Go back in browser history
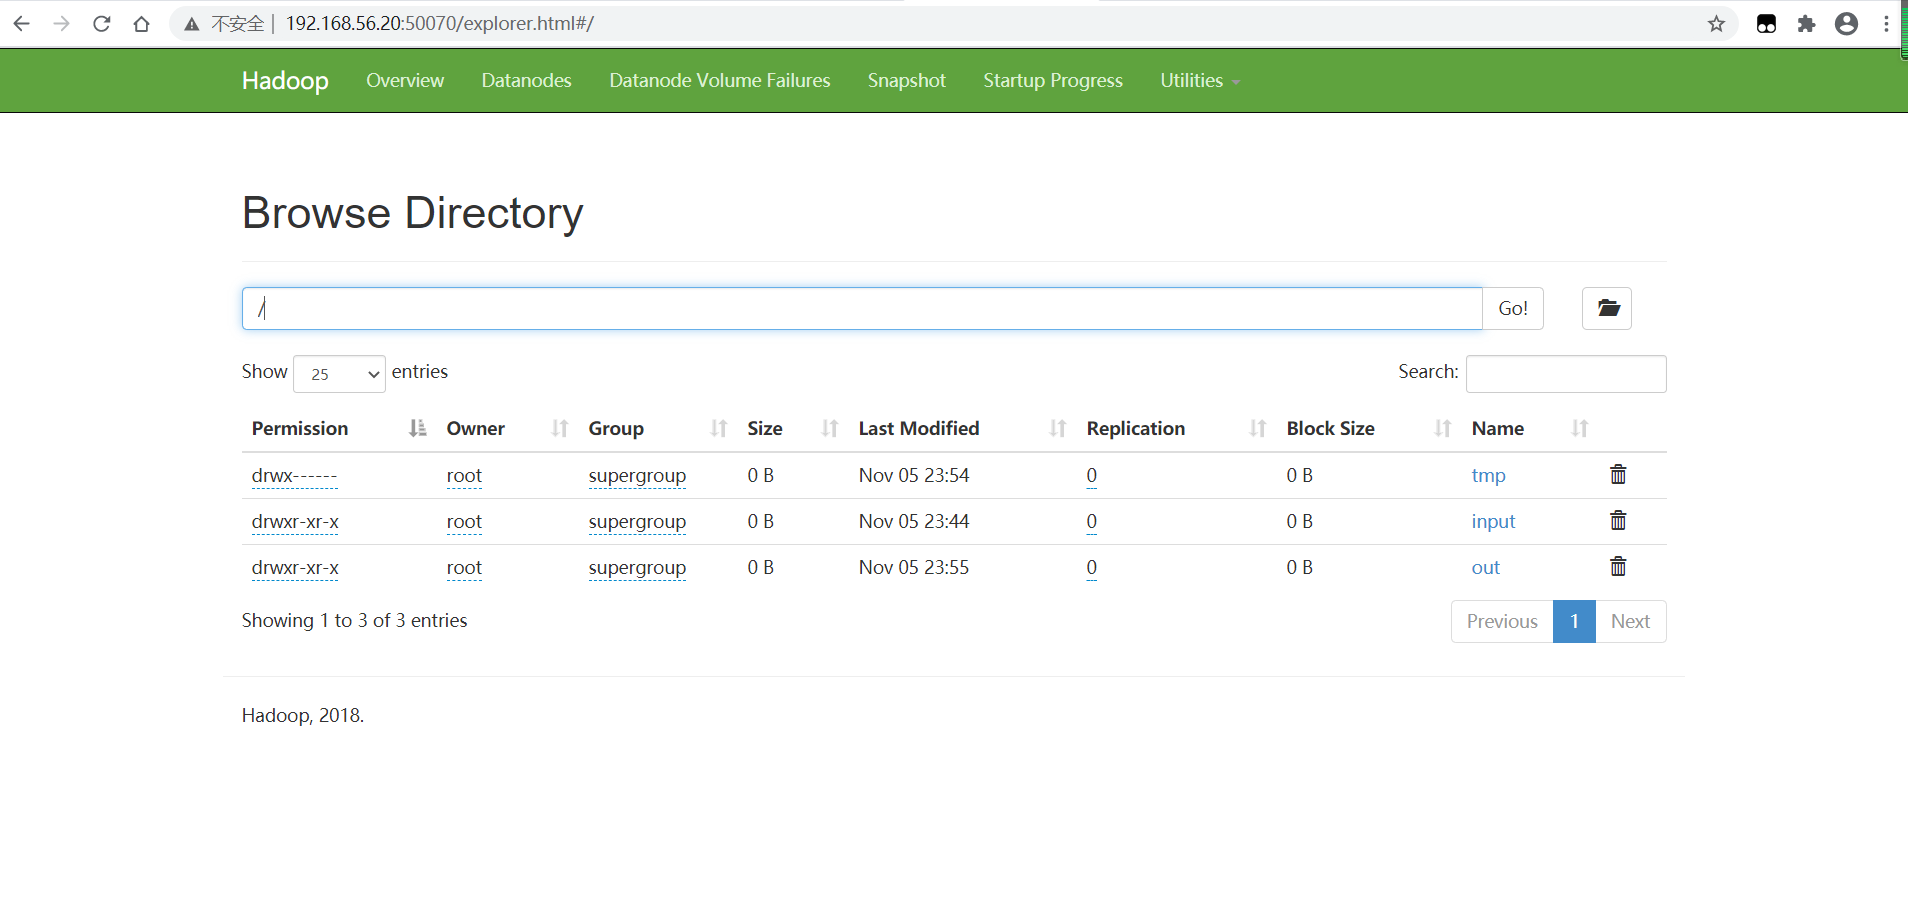This screenshot has width=1908, height=911. pyautogui.click(x=21, y=23)
